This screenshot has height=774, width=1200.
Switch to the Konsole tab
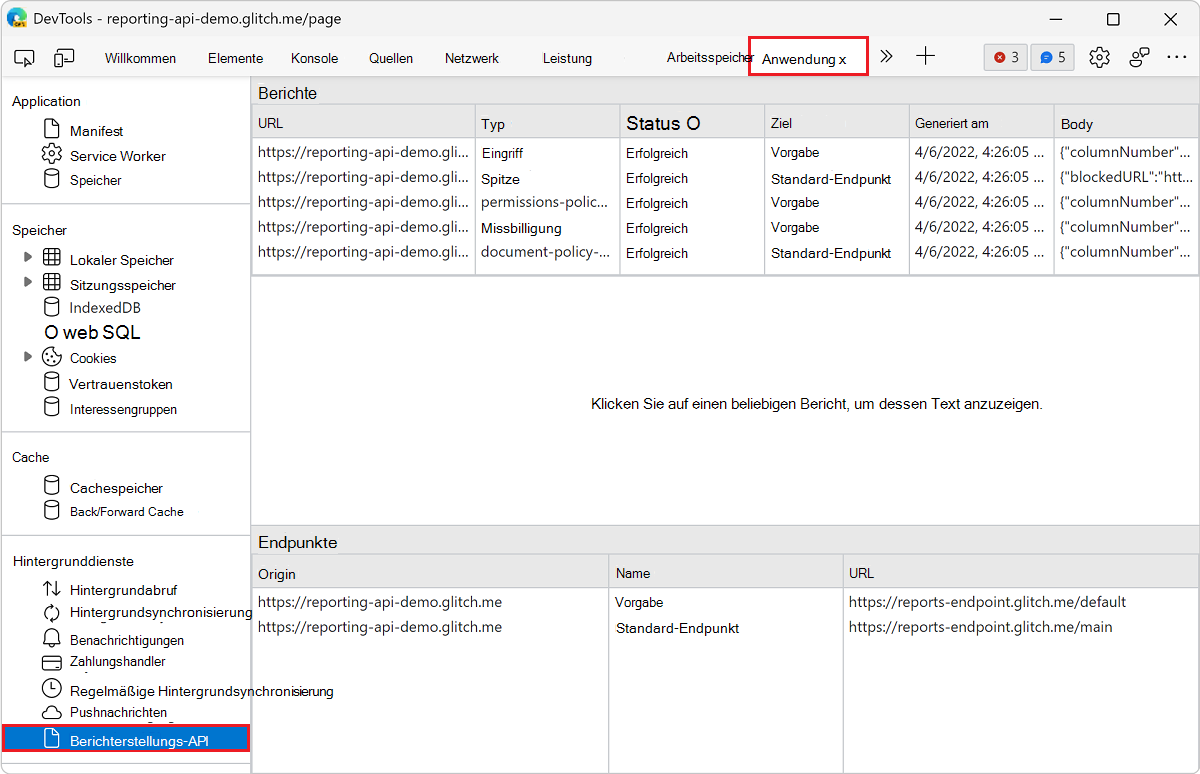tap(314, 58)
